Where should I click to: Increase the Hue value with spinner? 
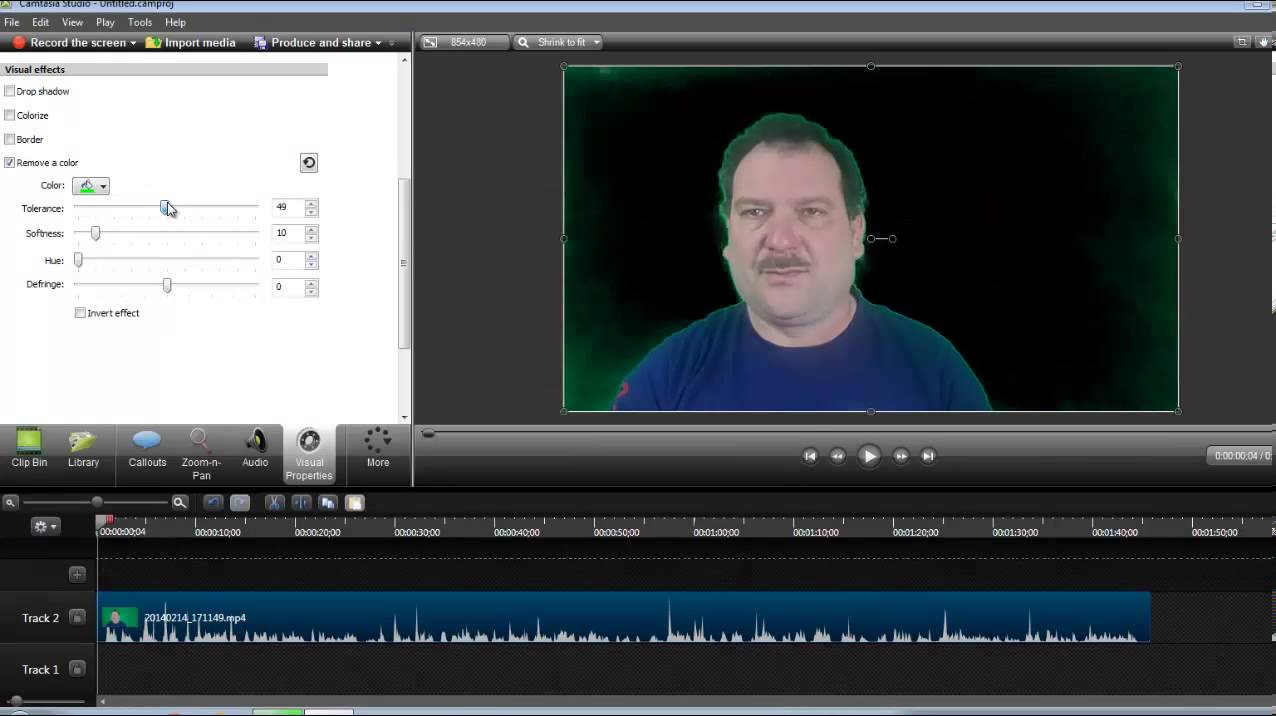(311, 256)
